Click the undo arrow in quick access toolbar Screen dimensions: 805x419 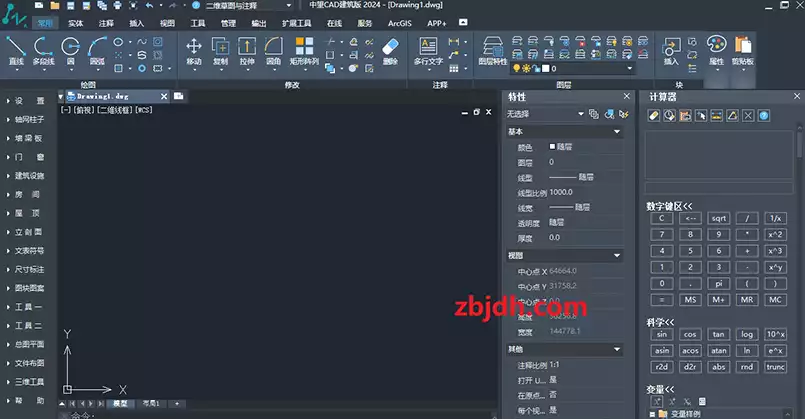click(149, 6)
